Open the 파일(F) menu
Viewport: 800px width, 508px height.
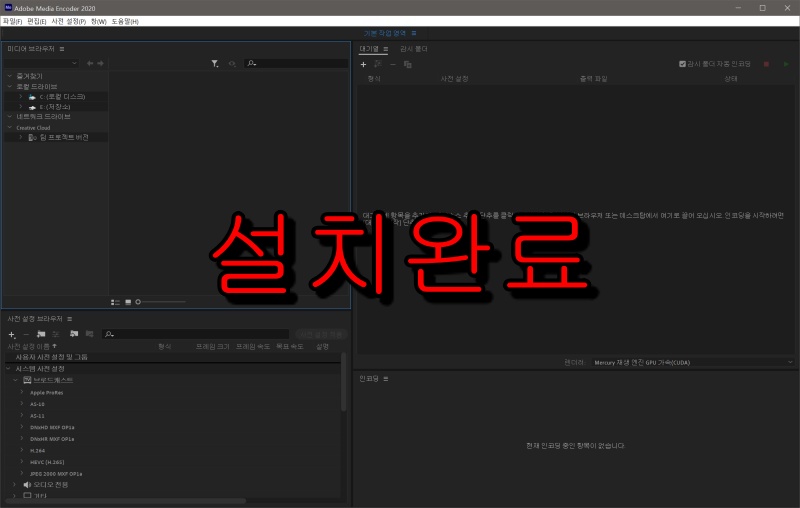pos(12,21)
